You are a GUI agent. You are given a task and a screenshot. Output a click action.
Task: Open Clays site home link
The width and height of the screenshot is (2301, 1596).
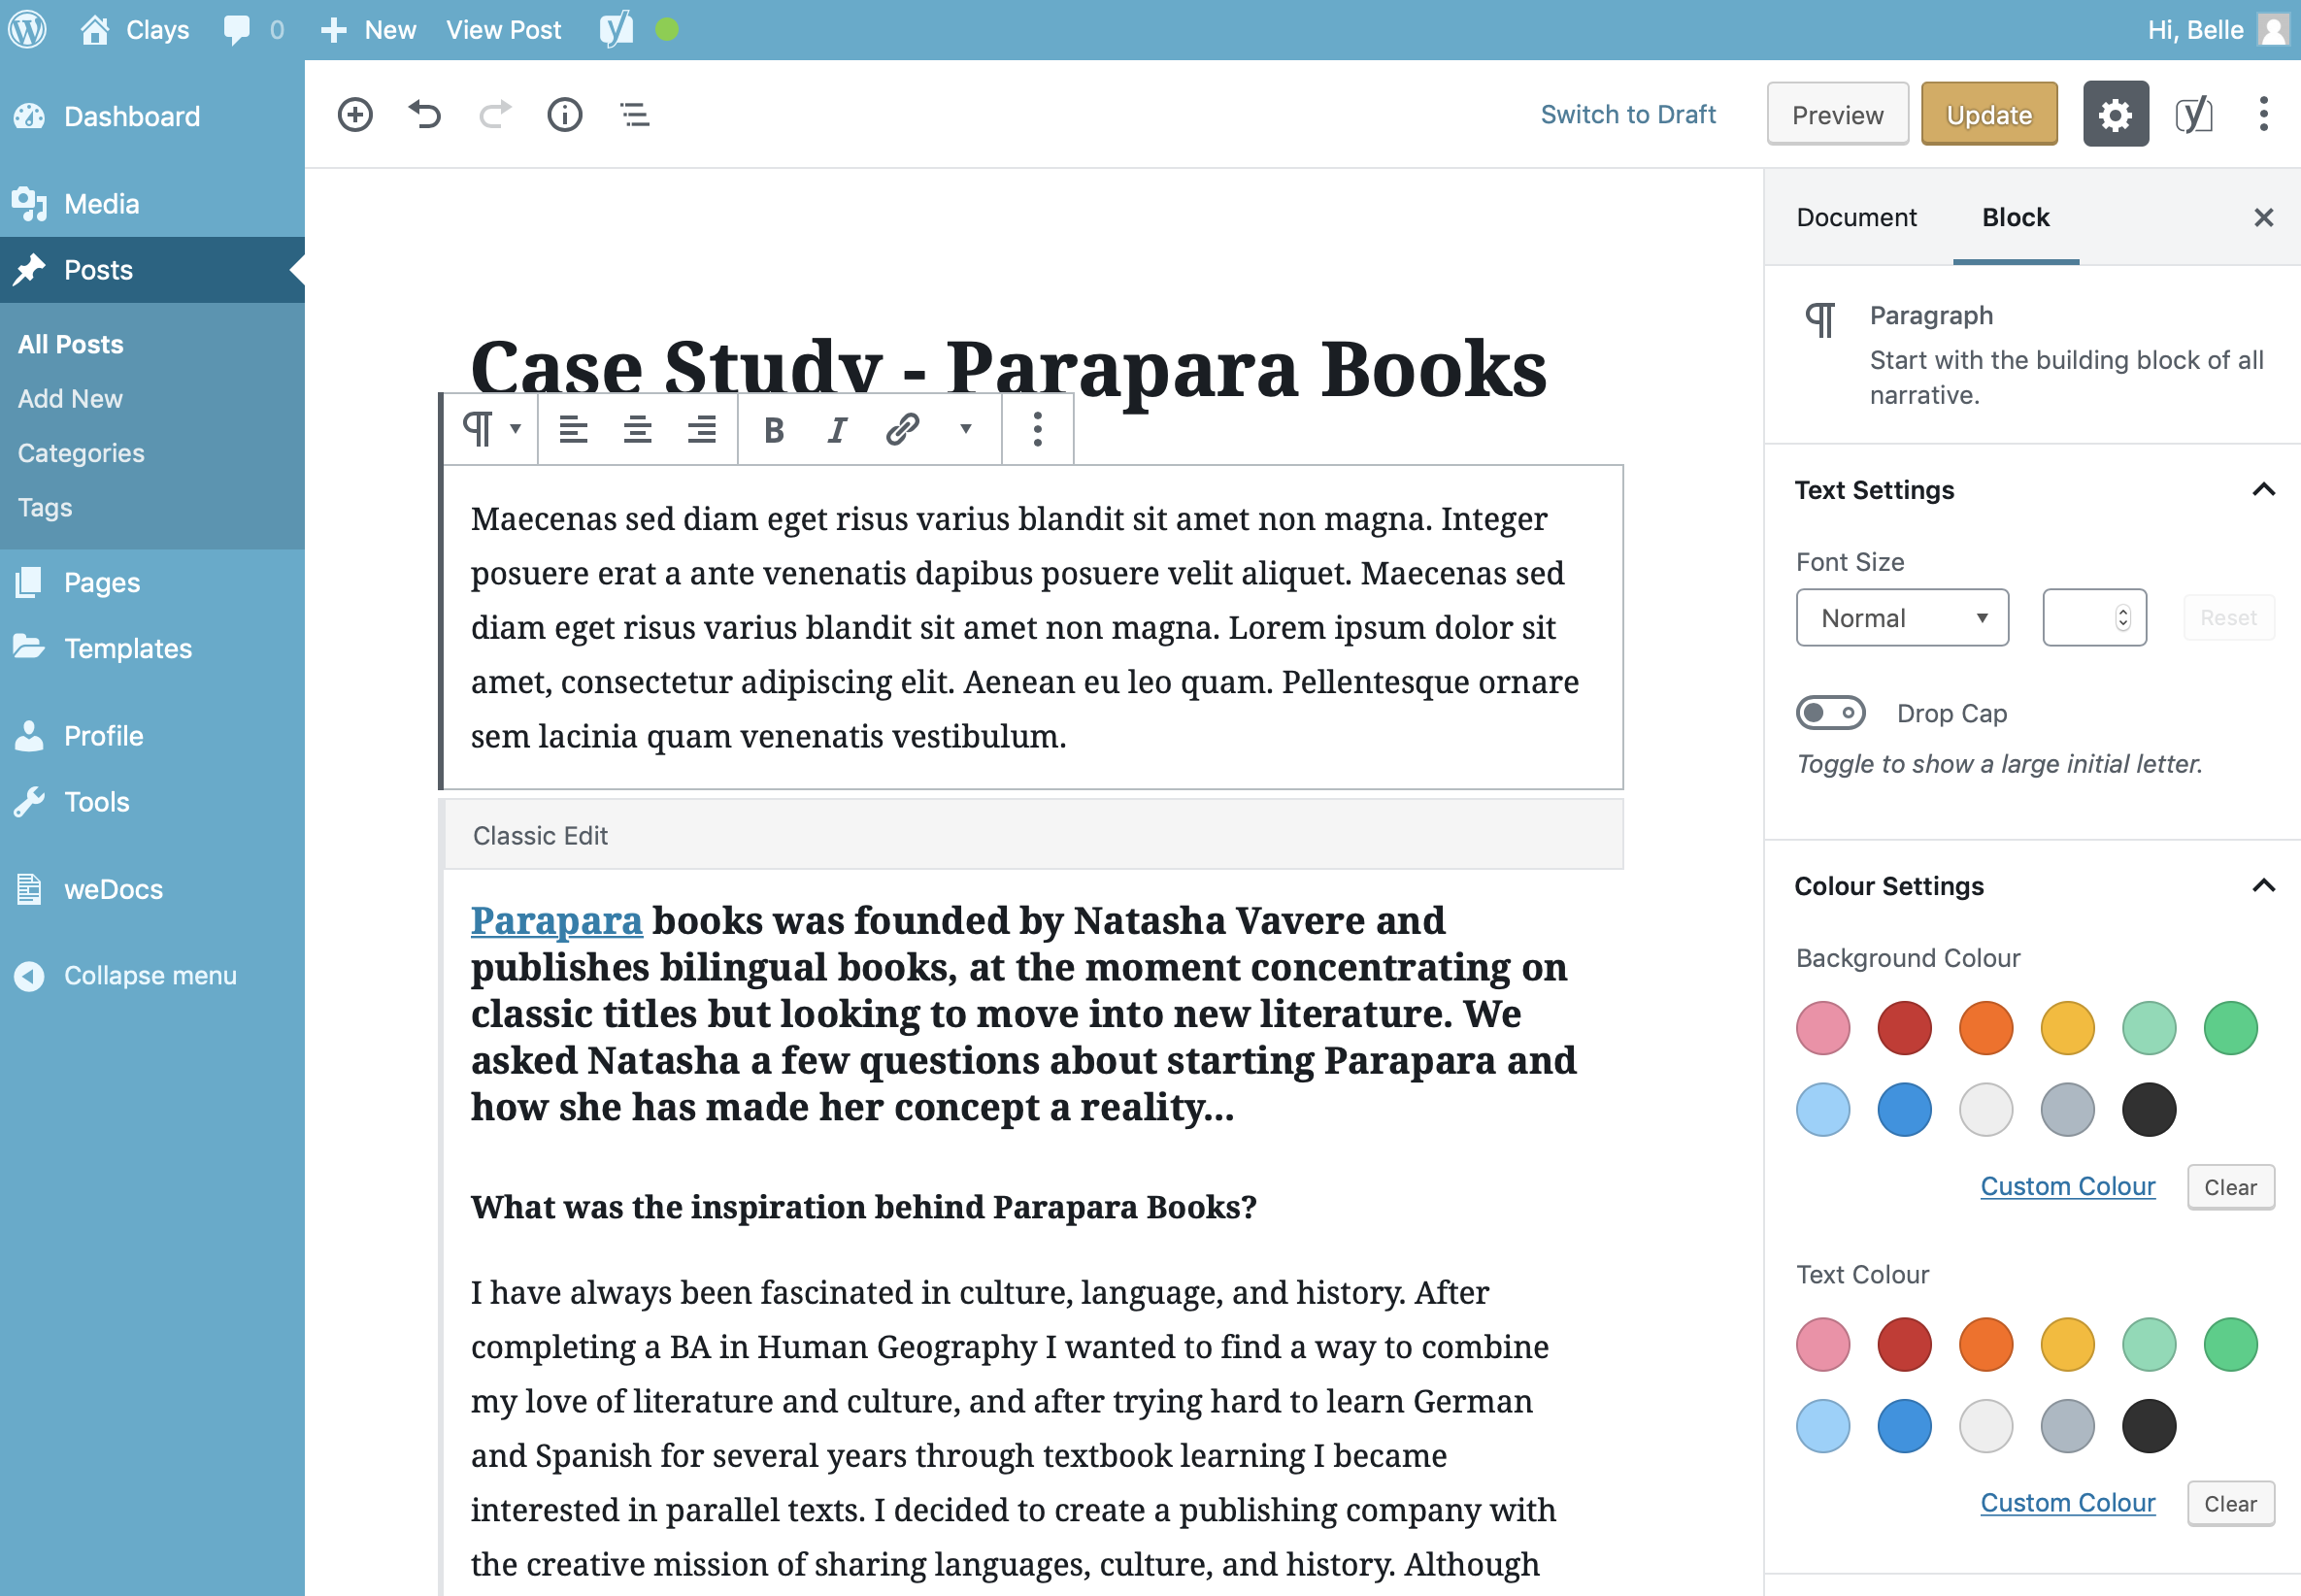[x=135, y=29]
